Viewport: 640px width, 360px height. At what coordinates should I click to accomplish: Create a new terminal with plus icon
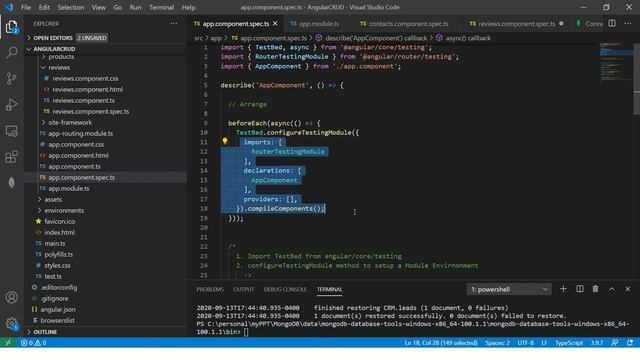pyautogui.click(x=563, y=289)
